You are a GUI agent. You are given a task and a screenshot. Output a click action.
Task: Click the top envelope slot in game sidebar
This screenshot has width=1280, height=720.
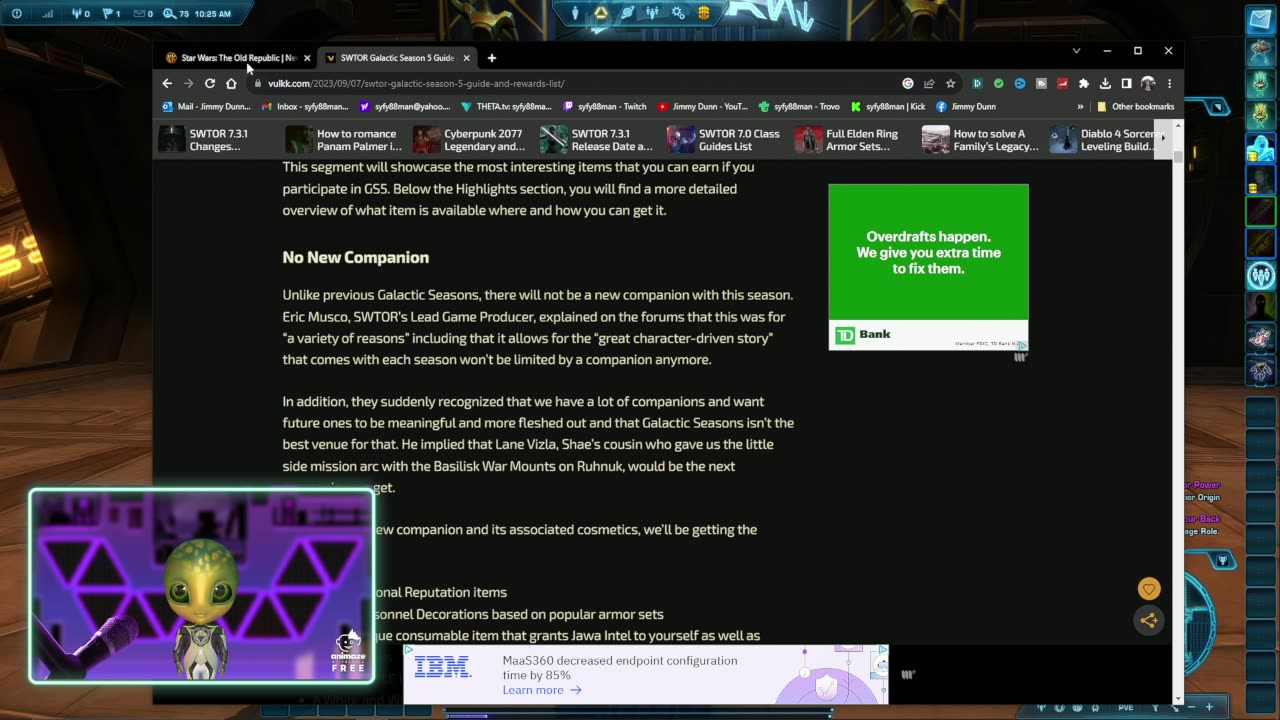[x=1260, y=20]
